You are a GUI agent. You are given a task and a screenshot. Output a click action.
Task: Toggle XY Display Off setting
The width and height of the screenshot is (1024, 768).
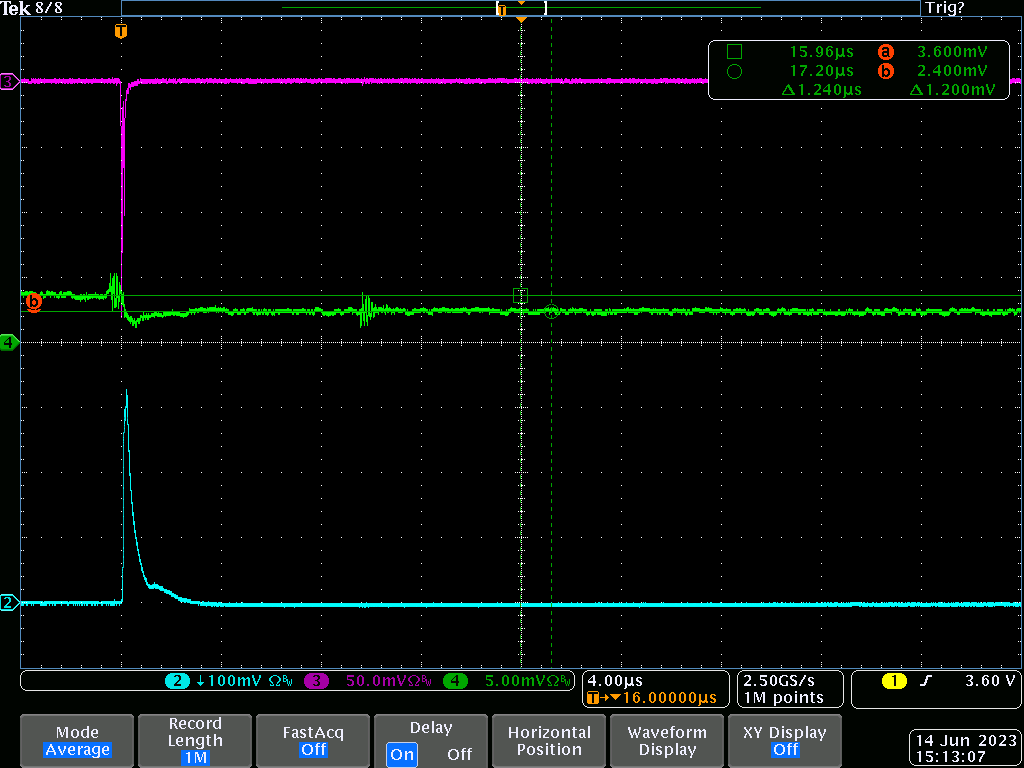[785, 740]
